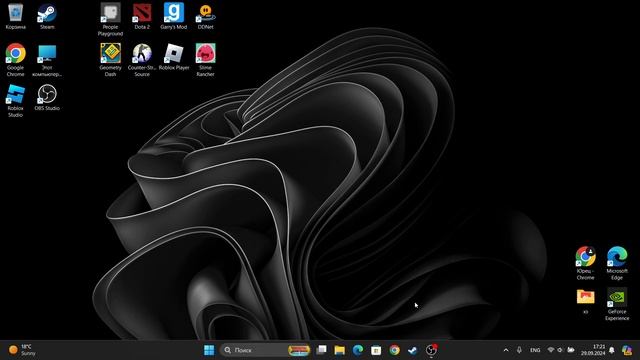
Task: Launch the Roblox Studio desktop shortcut
Action: click(16, 101)
